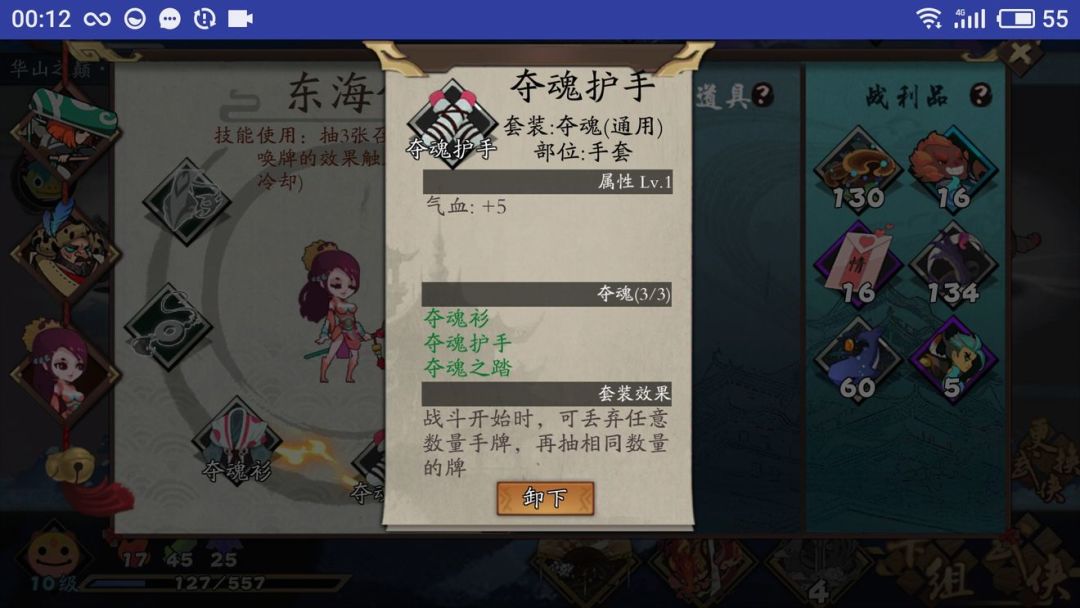This screenshot has width=1080, height=608.
Task: Select the red flower loot item with count 16
Action: point(953,171)
